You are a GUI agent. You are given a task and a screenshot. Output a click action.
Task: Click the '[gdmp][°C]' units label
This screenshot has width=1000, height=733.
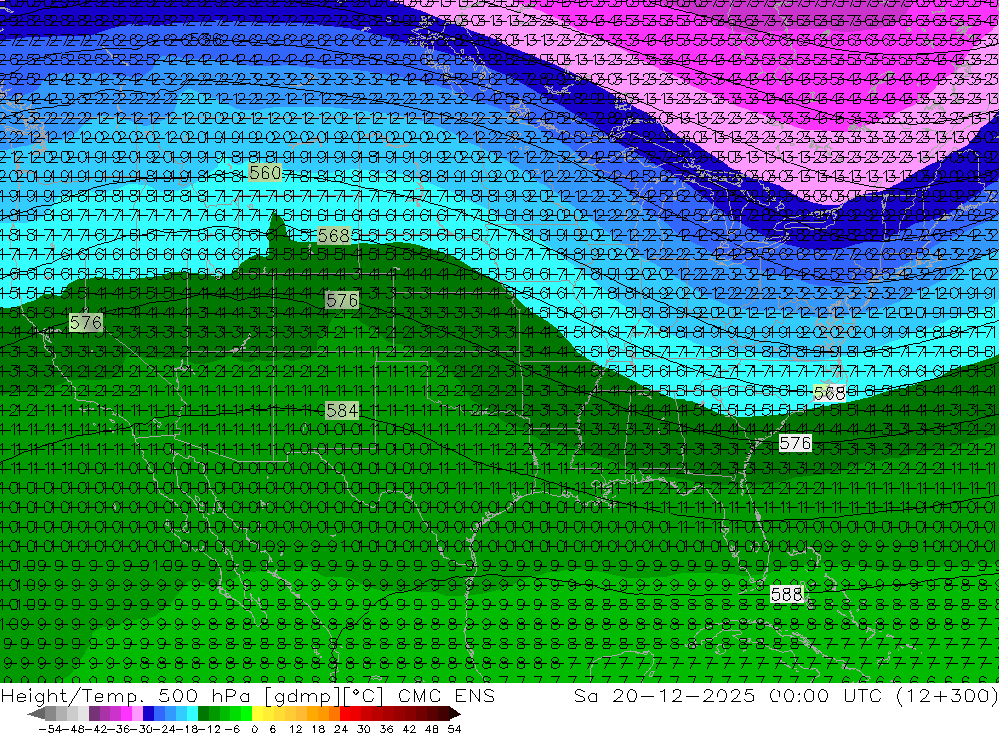[325, 695]
